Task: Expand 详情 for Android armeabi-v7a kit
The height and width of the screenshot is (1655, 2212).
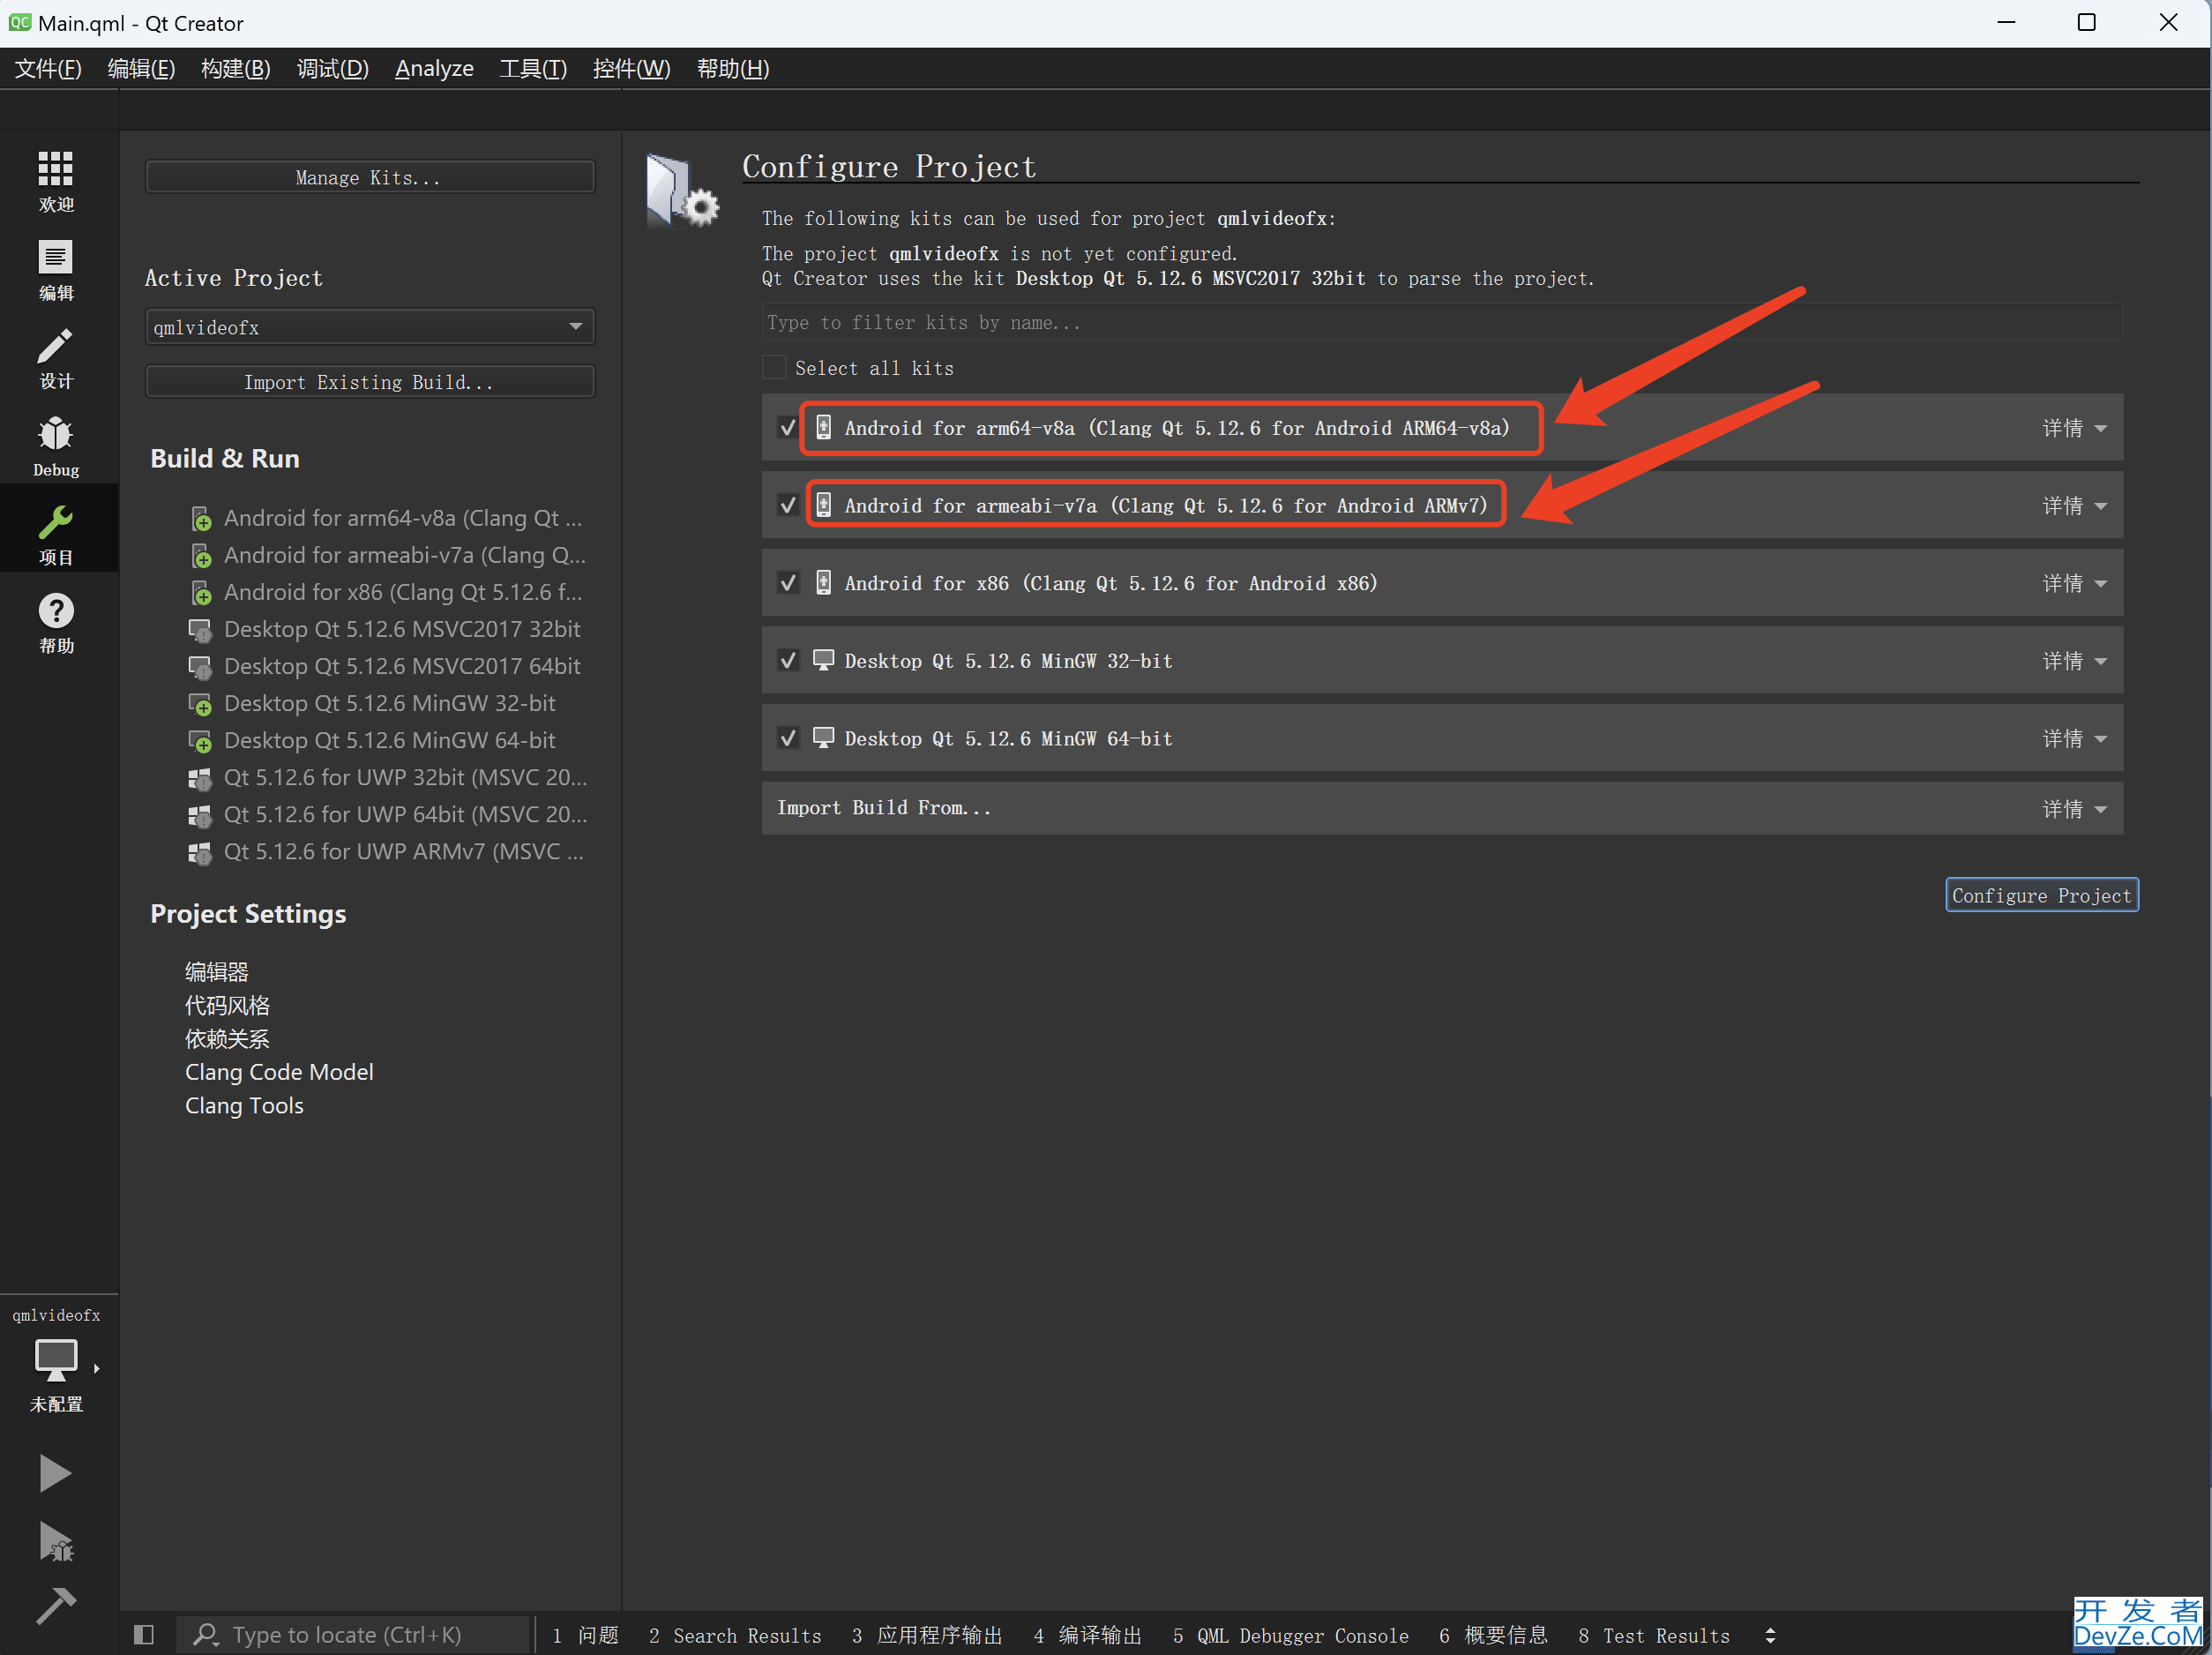Action: (x=2074, y=506)
